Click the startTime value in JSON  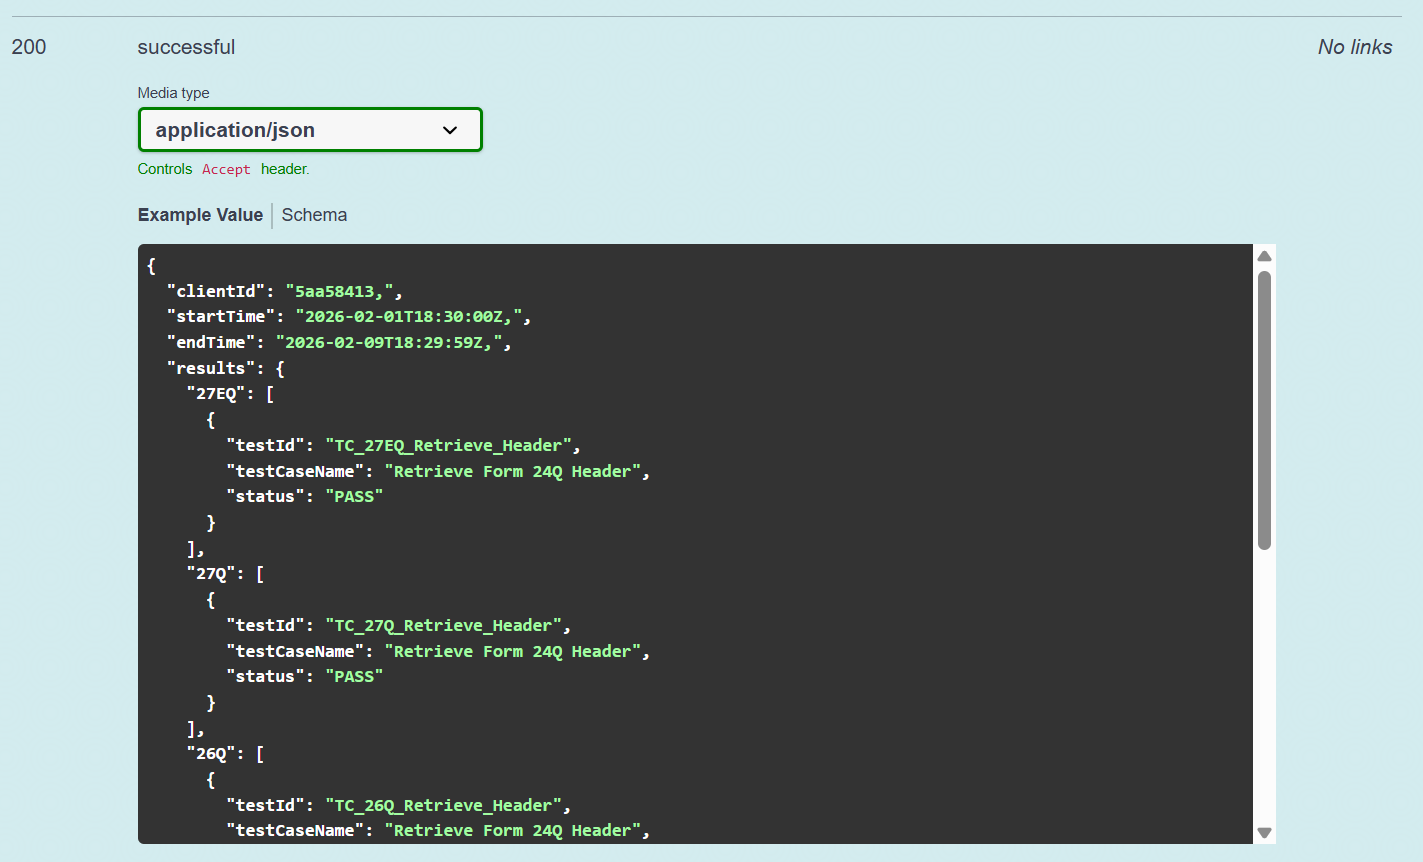tap(413, 317)
